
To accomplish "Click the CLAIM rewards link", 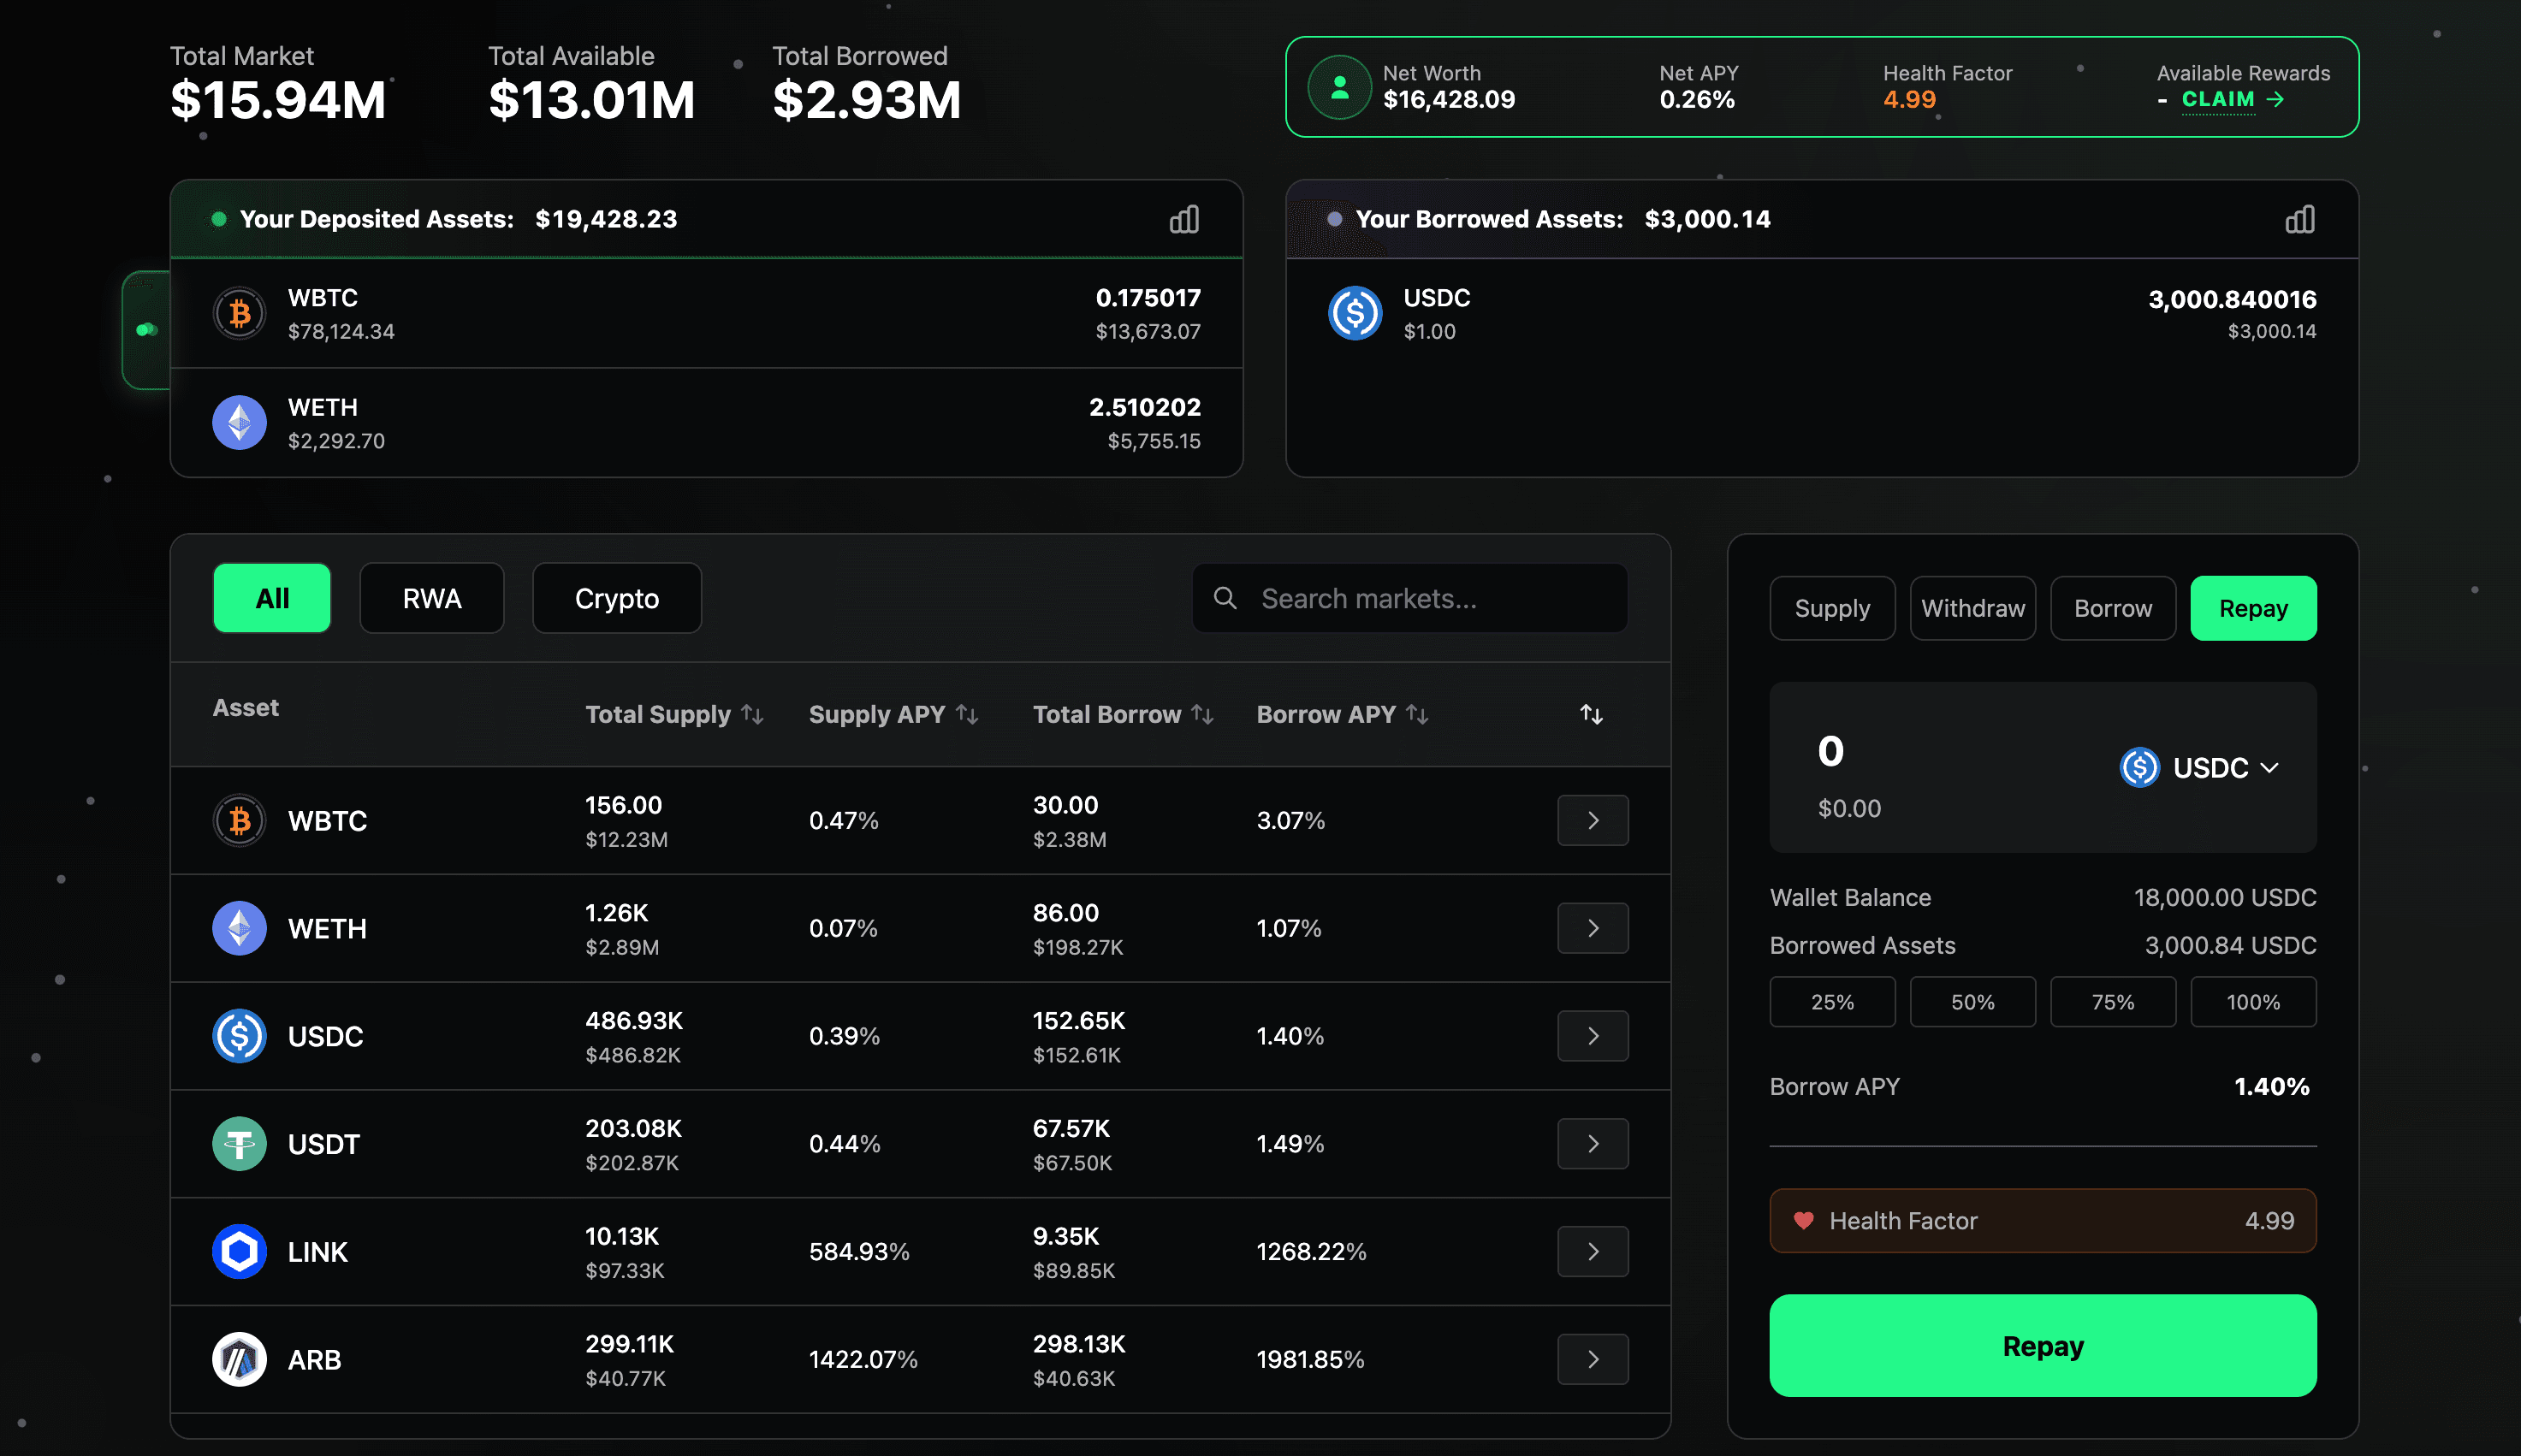I will (2217, 99).
